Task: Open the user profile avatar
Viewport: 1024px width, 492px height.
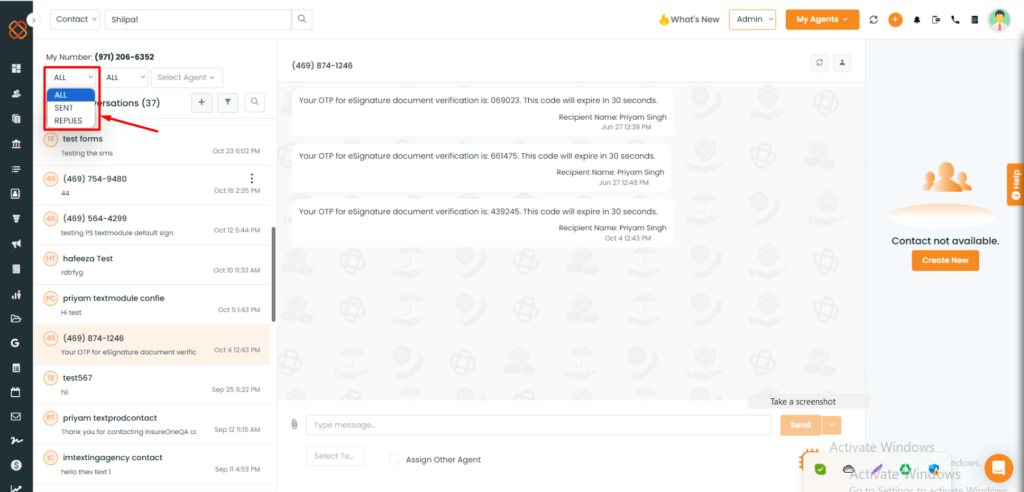Action: (999, 20)
